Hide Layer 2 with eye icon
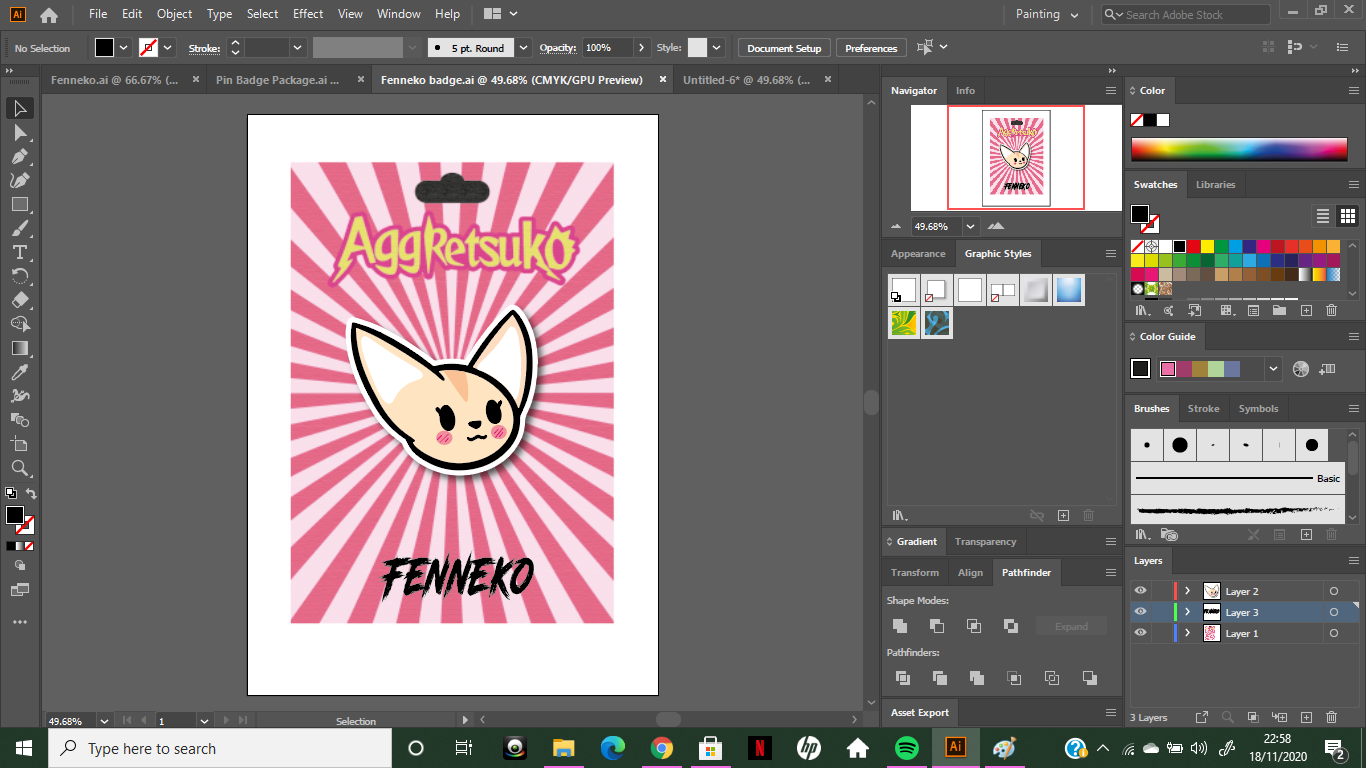1366x768 pixels. click(x=1141, y=591)
